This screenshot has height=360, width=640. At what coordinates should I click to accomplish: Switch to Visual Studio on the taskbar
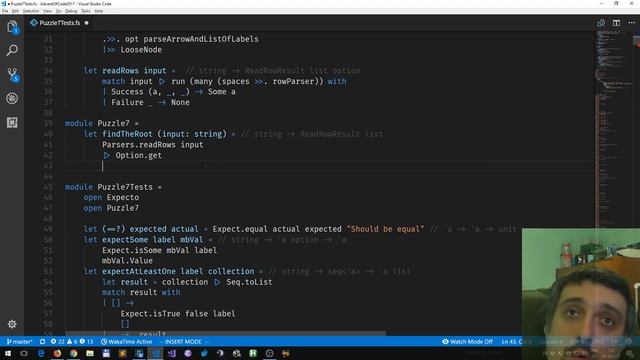tap(171, 353)
